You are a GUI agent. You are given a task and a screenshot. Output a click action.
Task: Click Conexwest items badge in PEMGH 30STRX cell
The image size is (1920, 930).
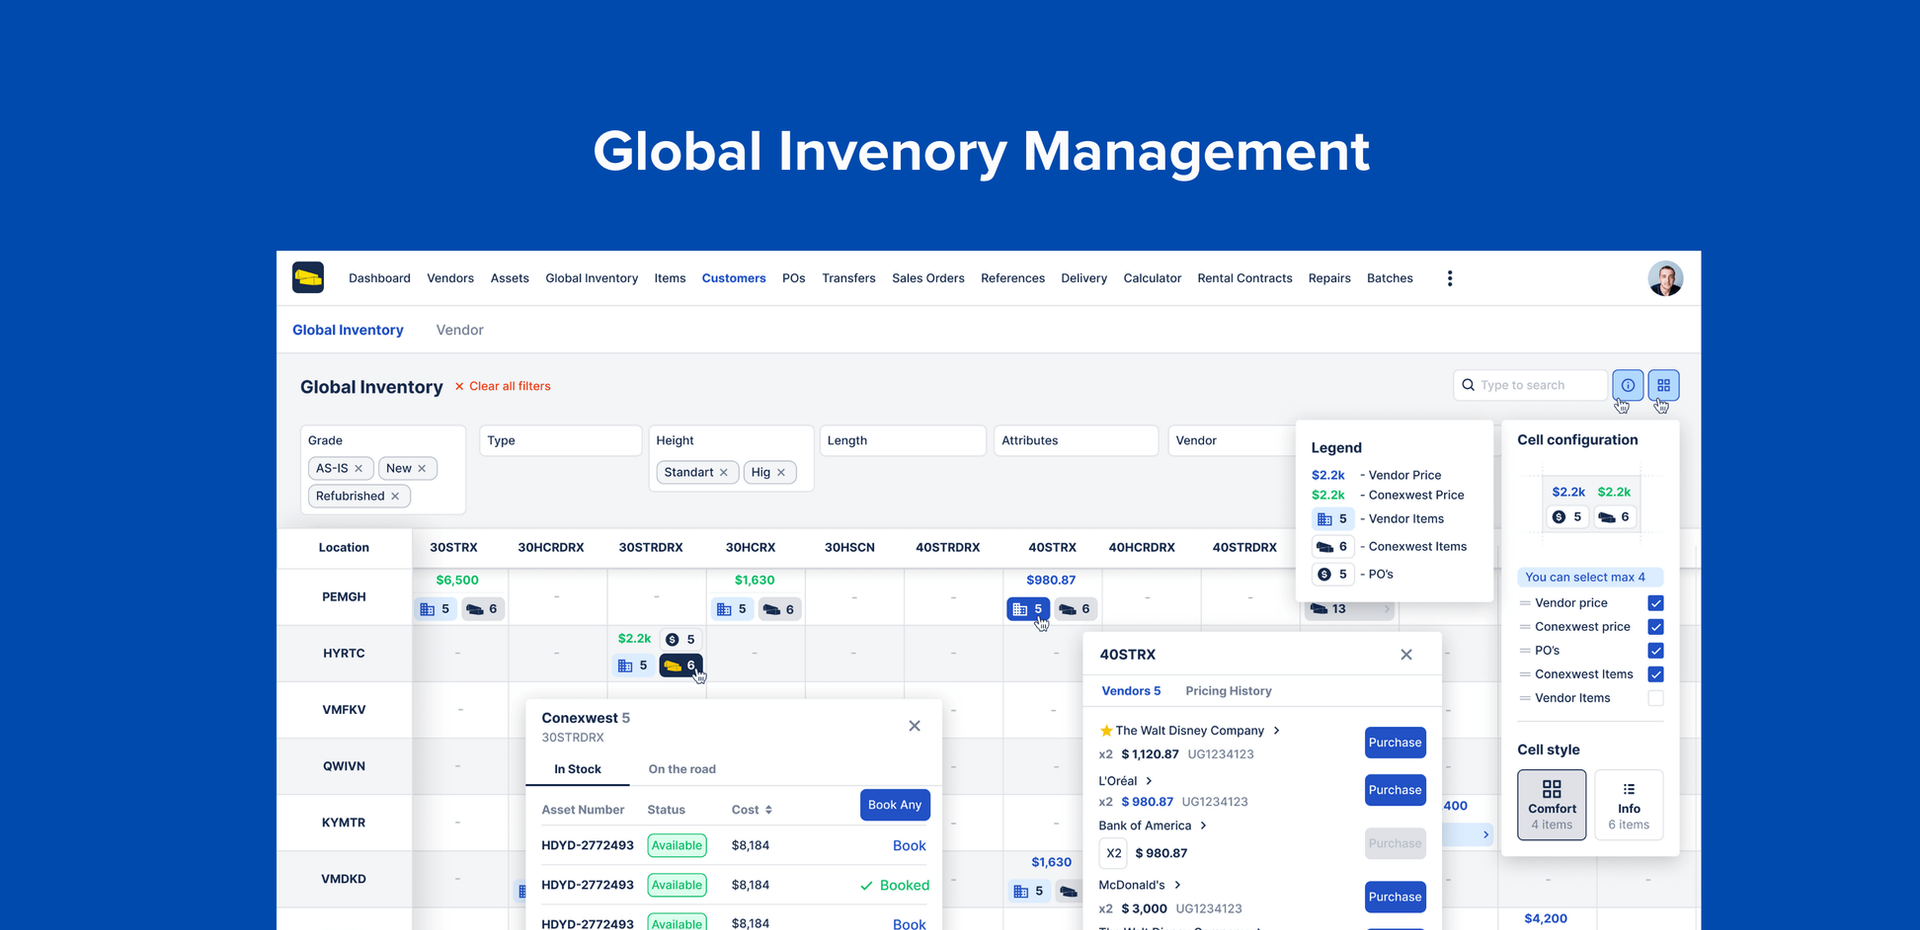tap(482, 608)
